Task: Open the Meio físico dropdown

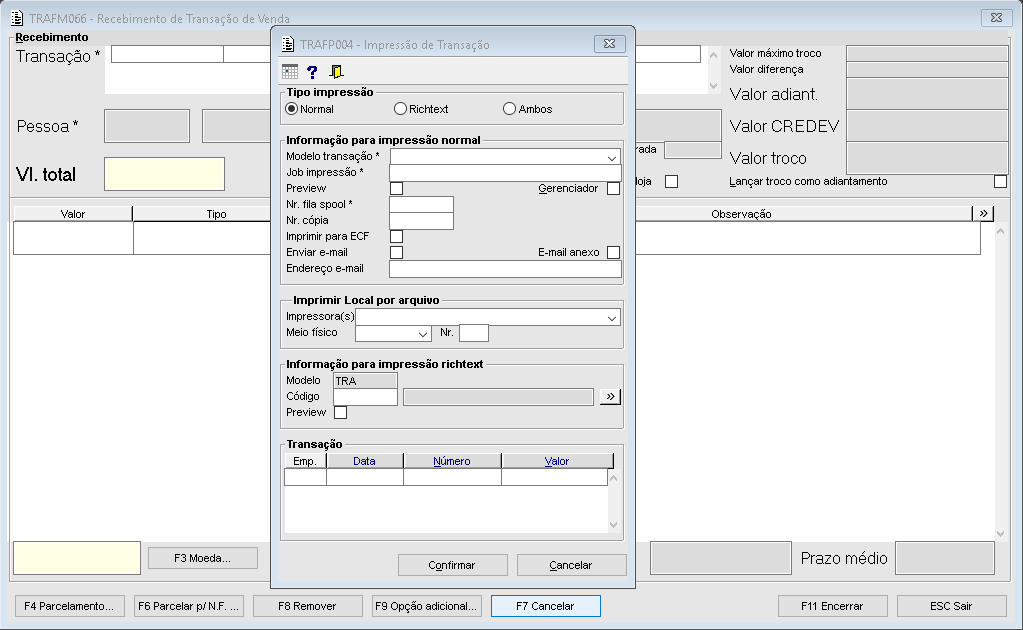Action: pos(423,333)
